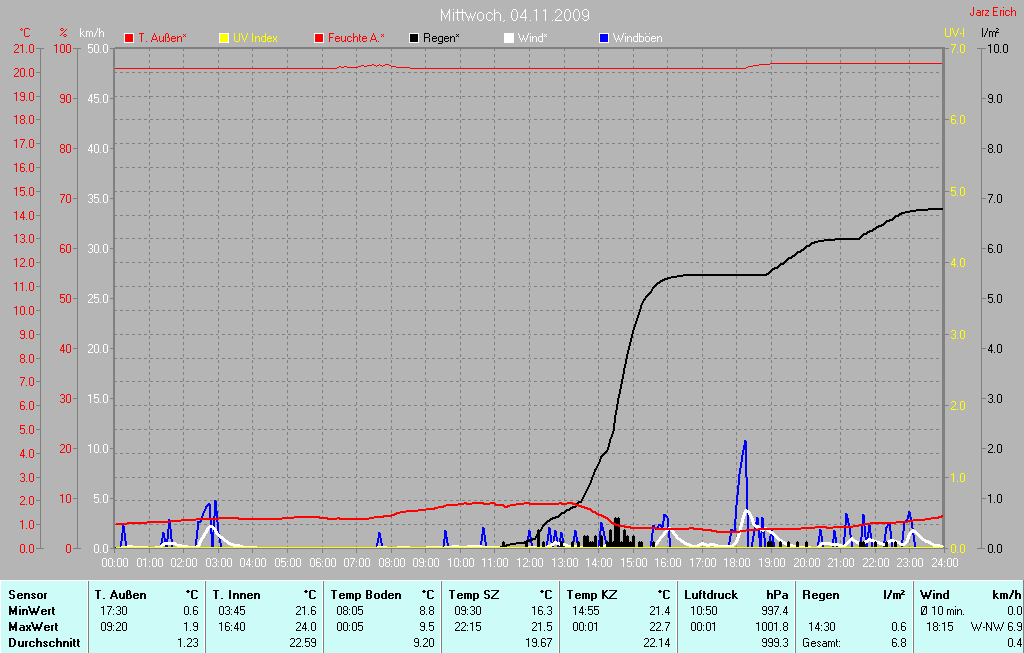Click the MinWert row label
Screen dimensions: 1024x653
[x=32, y=611]
